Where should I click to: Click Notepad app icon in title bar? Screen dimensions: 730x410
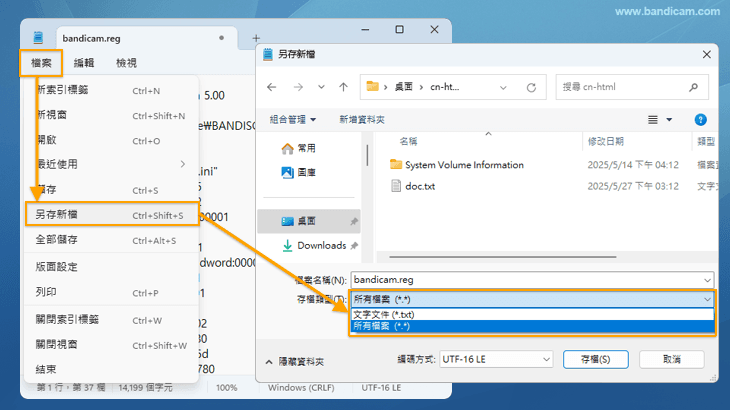tap(38, 38)
